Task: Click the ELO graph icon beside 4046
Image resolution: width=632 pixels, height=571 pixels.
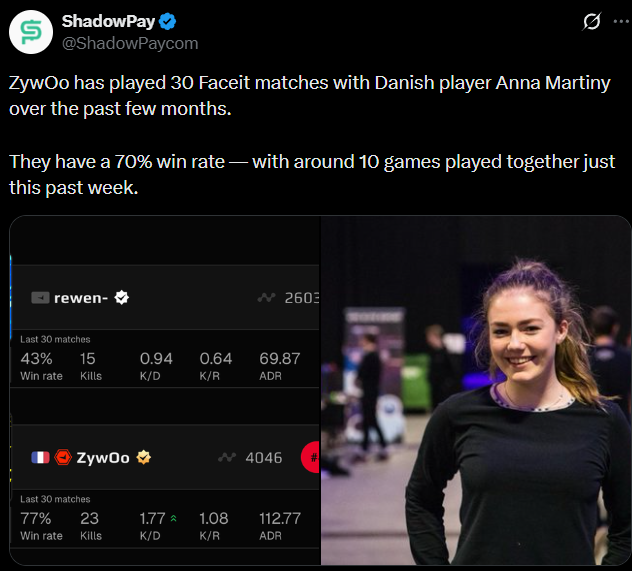Action: (226, 458)
